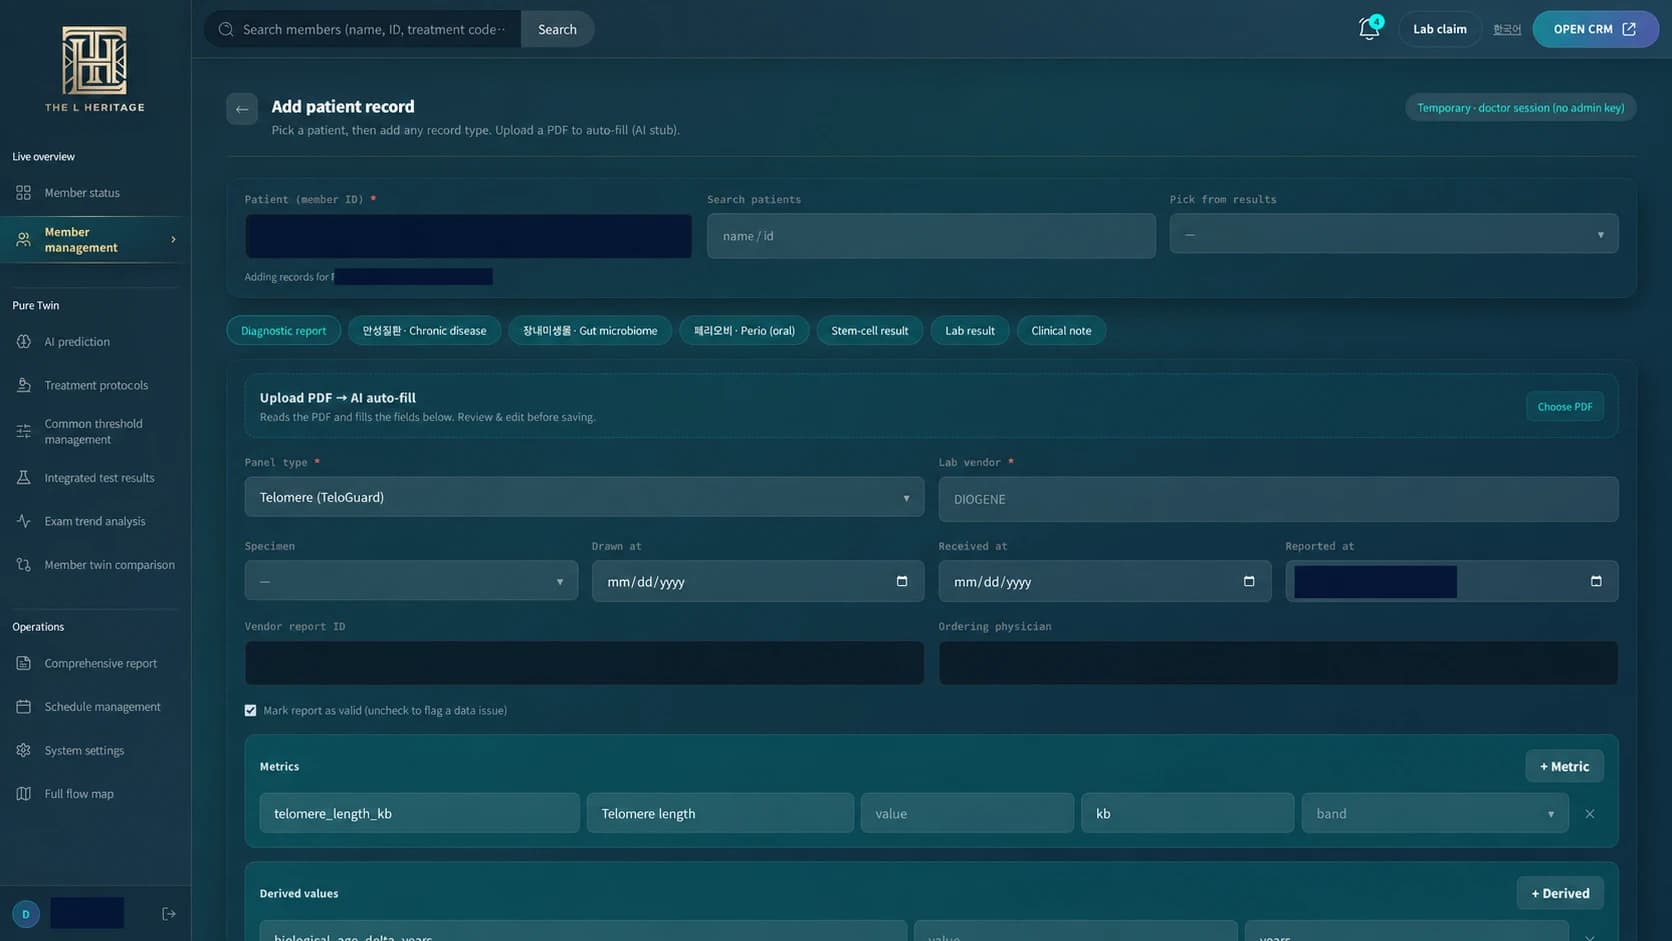The width and height of the screenshot is (1672, 941).
Task: Open the Received at calendar picker icon
Action: click(1249, 581)
